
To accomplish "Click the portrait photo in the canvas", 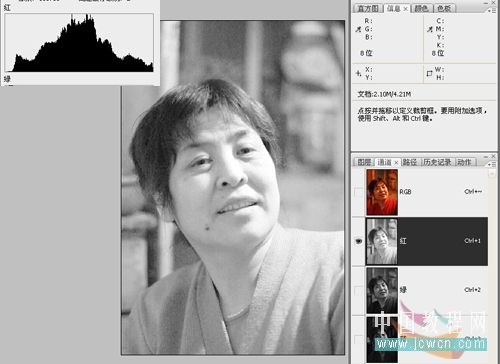I will [x=233, y=188].
